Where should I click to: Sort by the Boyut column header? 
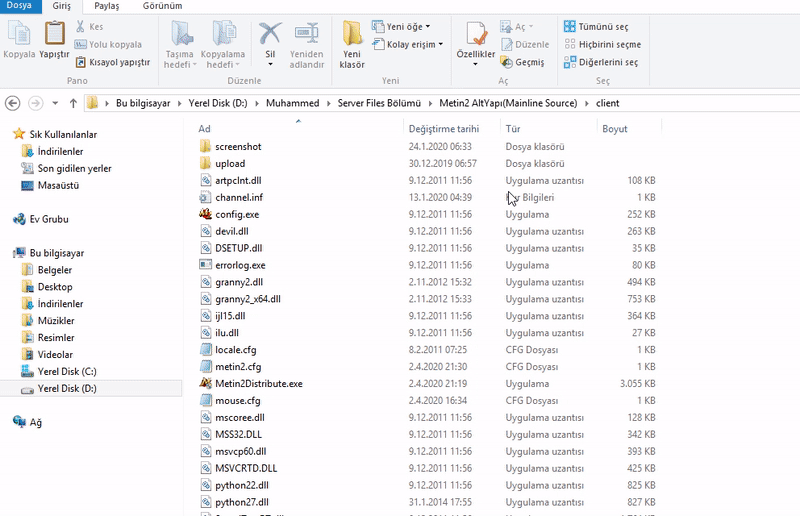point(614,129)
